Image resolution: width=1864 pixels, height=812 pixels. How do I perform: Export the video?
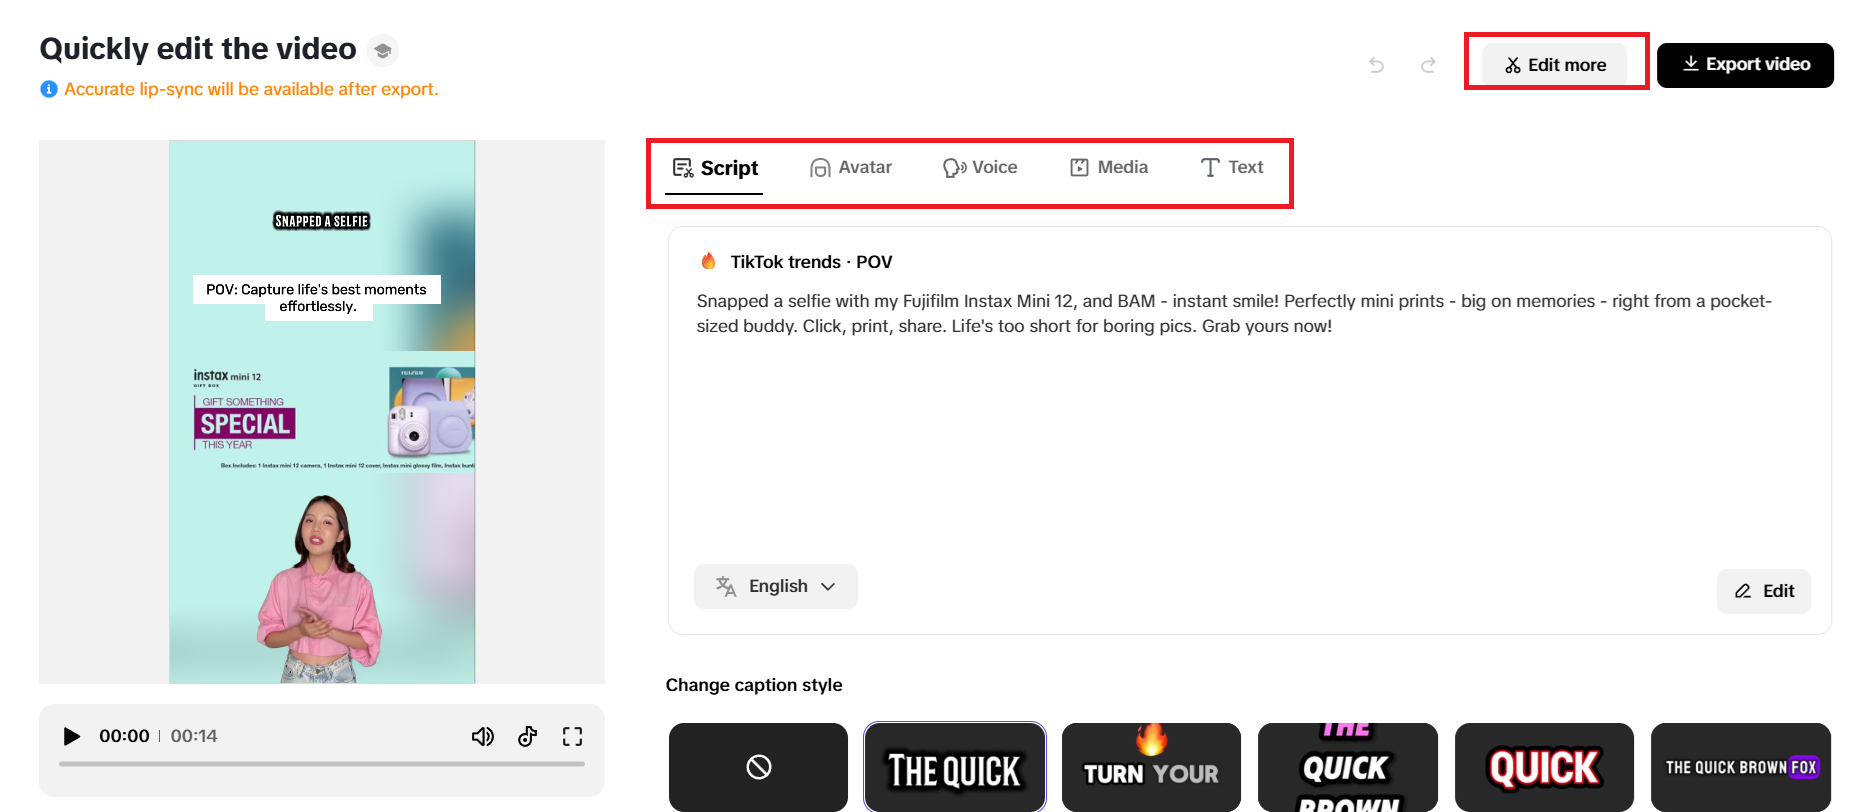pos(1745,65)
